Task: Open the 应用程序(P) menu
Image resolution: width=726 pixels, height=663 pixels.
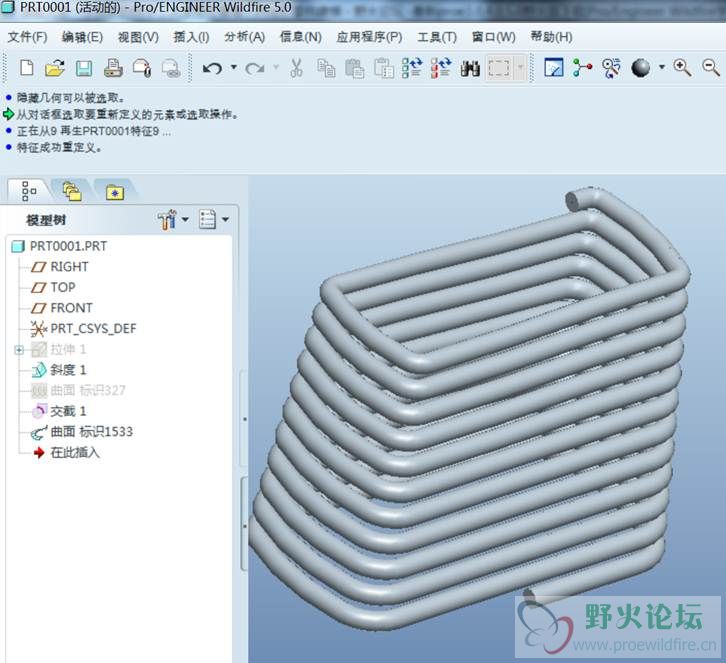Action: (369, 37)
